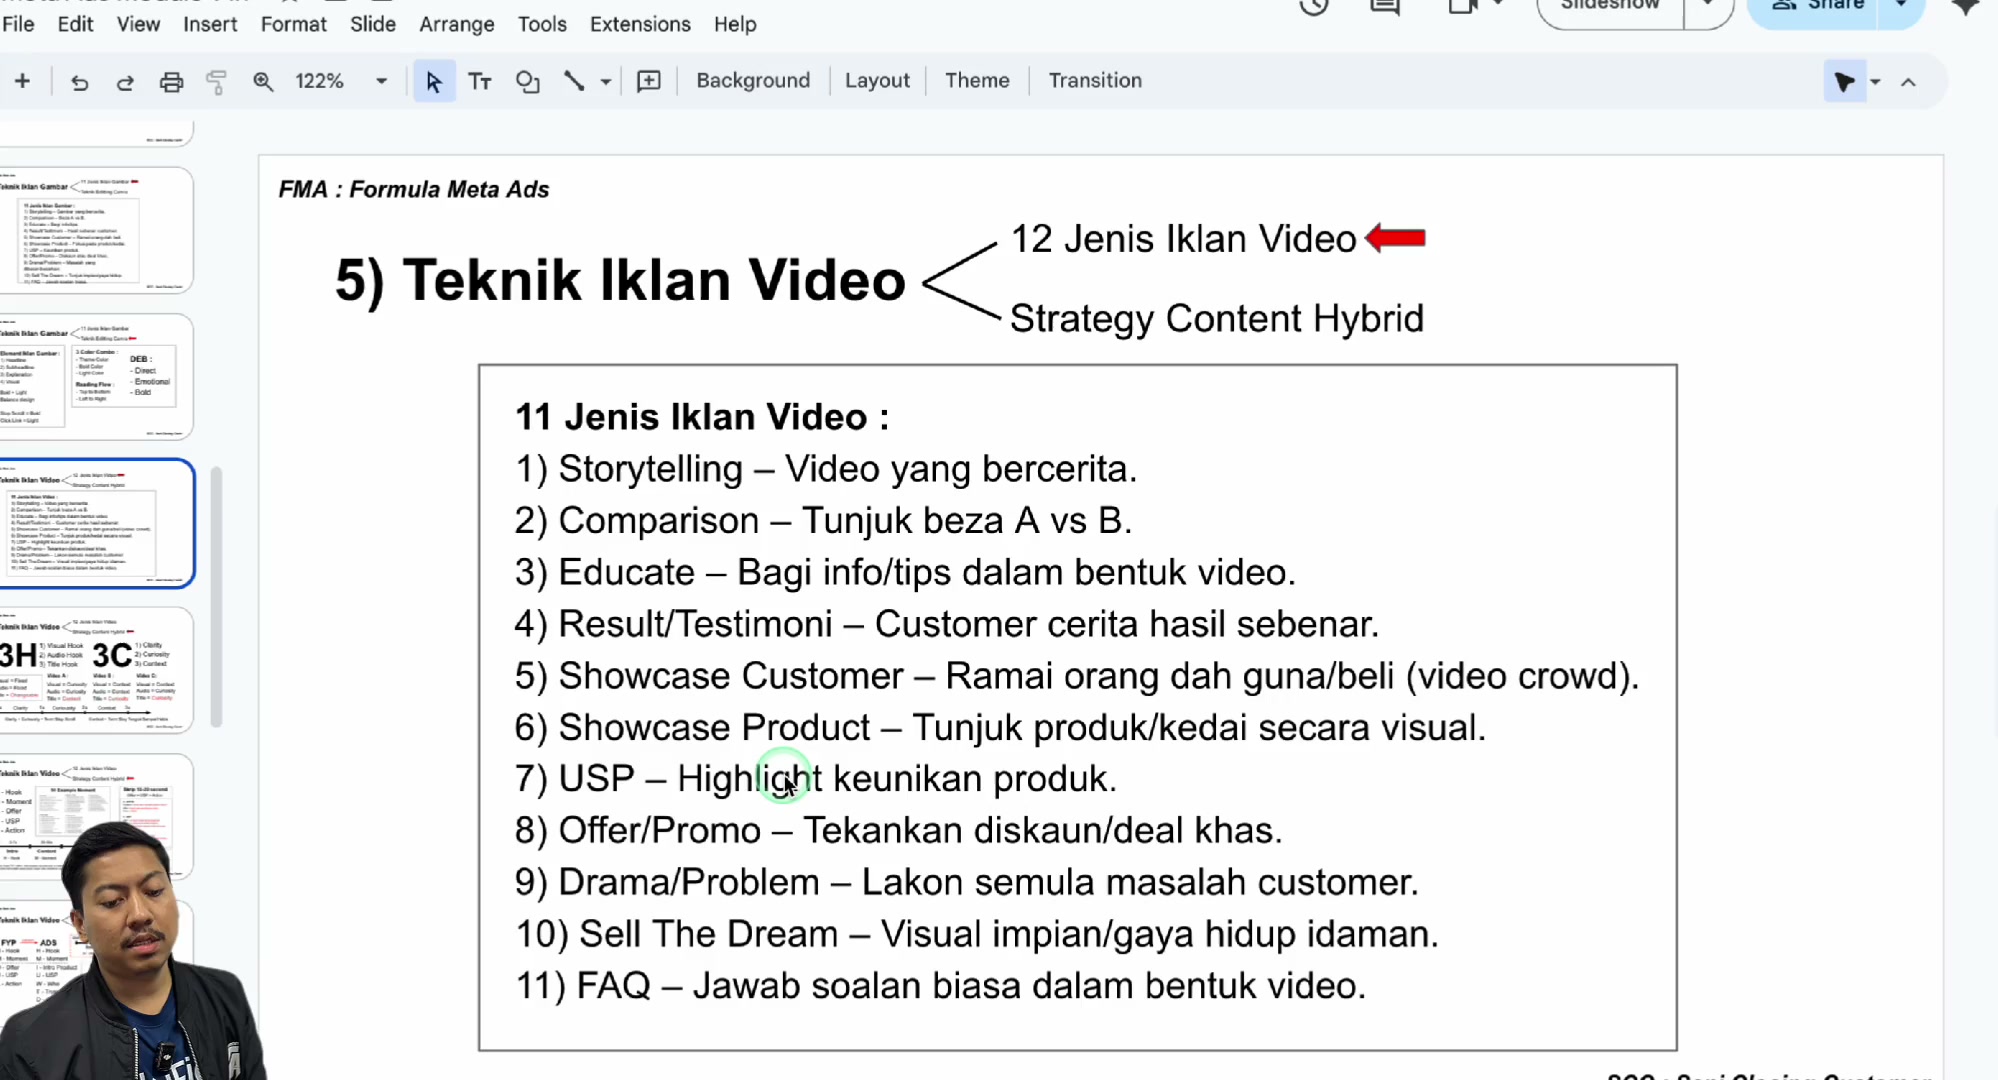
Task: Activate the paint format tool
Action: pos(216,82)
